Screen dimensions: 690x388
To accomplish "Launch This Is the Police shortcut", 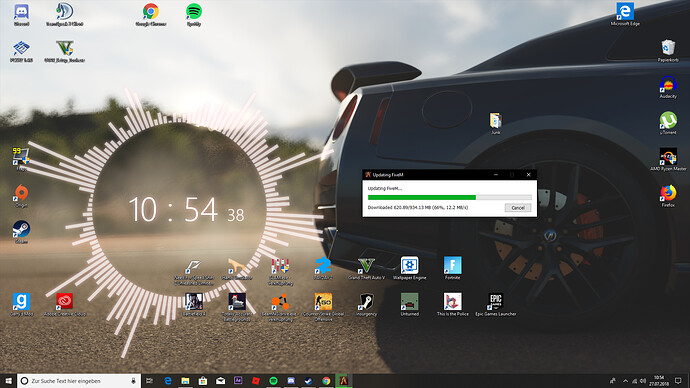I will [452, 304].
